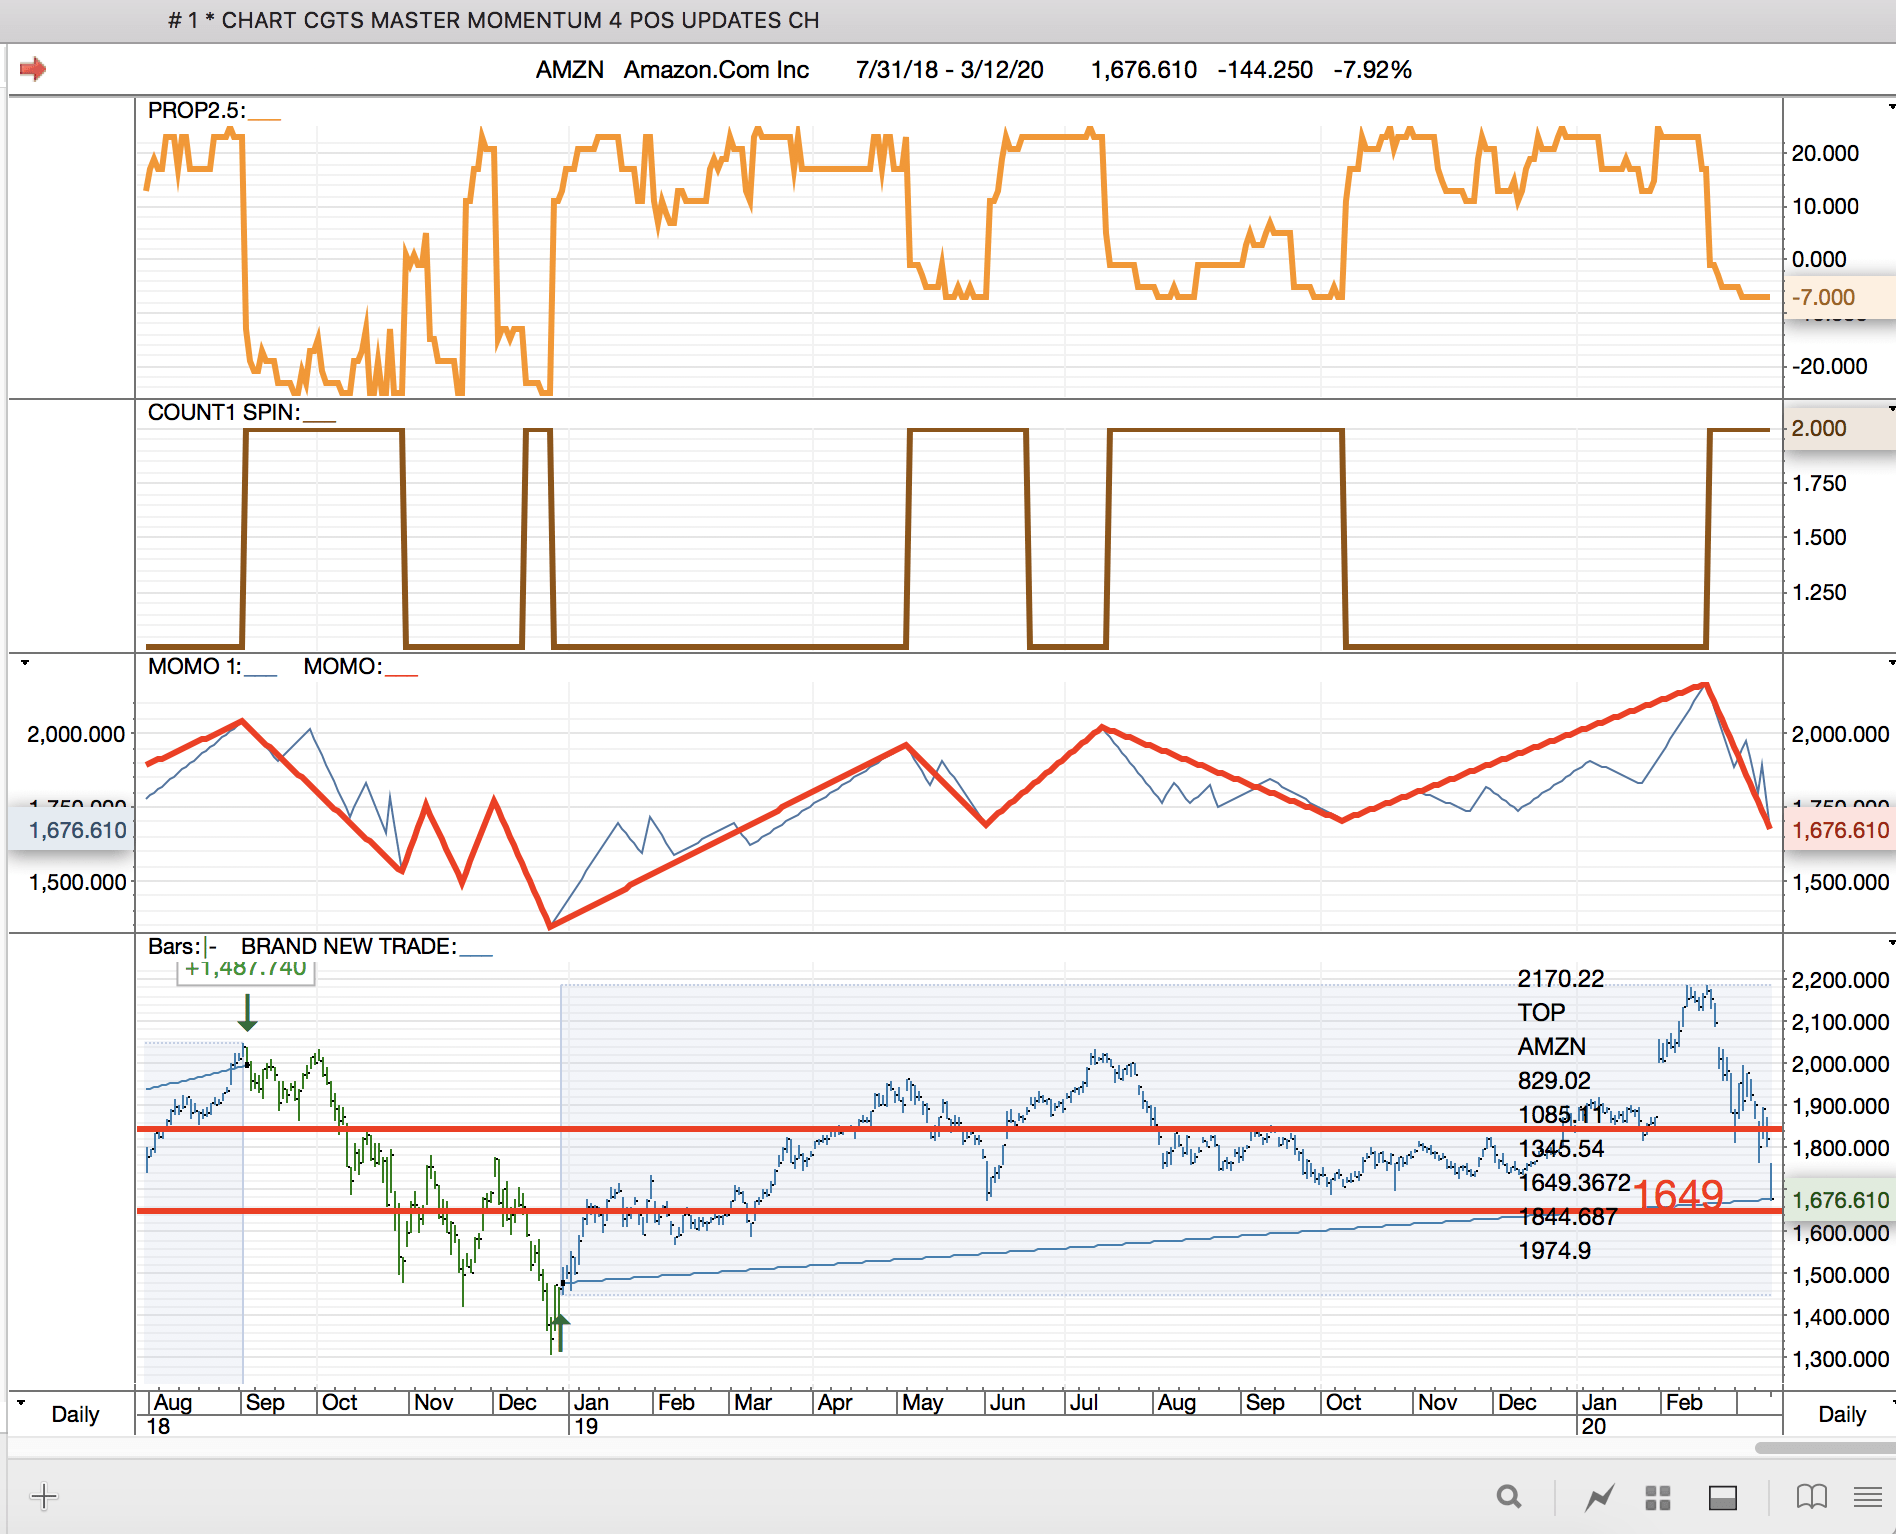Open the PROP2.5 pane right-edge dropdown arrow
The width and height of the screenshot is (1896, 1534).
pos(1890,107)
